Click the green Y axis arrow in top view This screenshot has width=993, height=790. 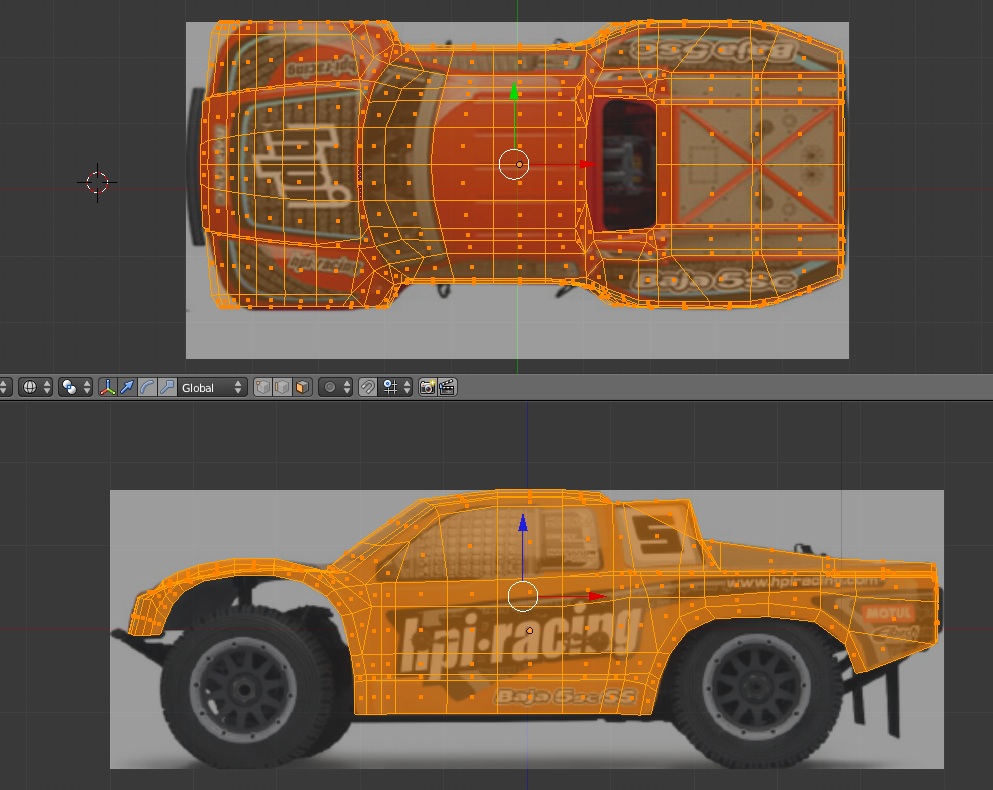pos(514,92)
